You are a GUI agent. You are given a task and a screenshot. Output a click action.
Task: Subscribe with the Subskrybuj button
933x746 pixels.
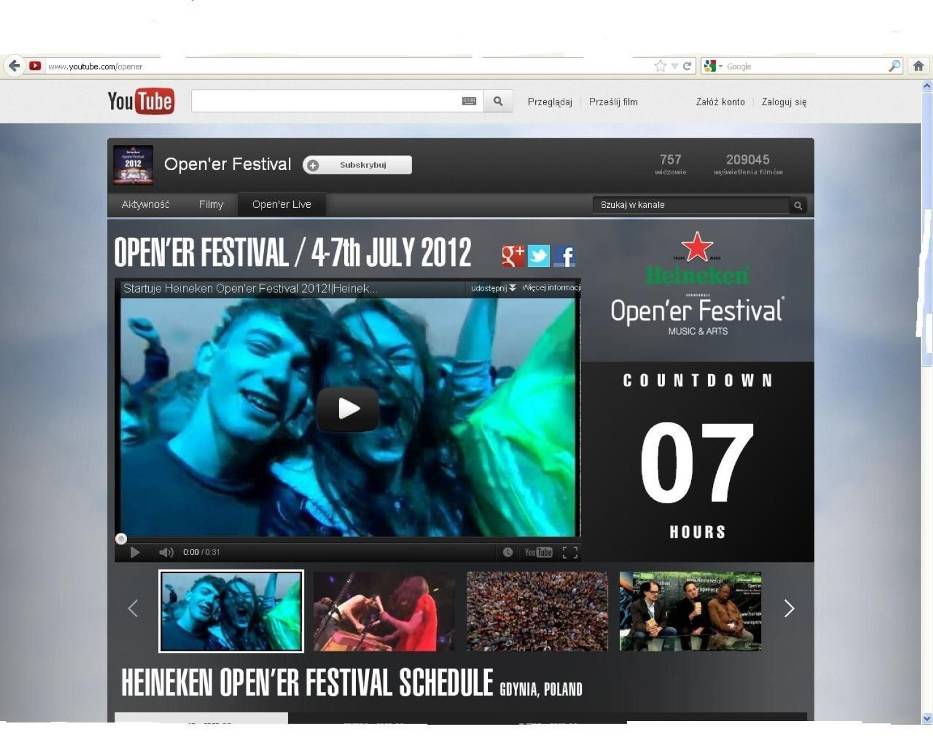pos(357,165)
